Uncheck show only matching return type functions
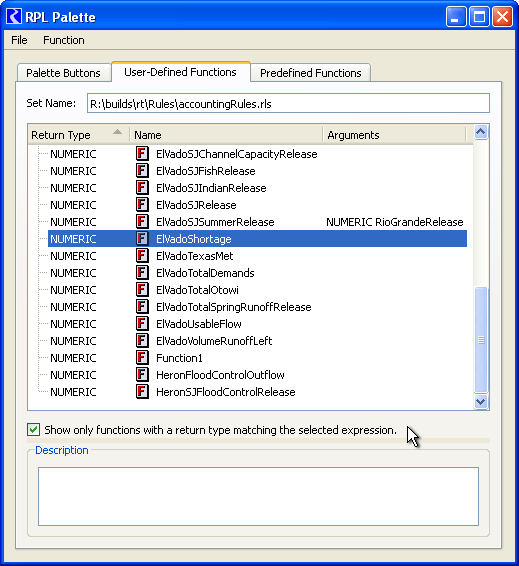The width and height of the screenshot is (519, 566). click(34, 430)
